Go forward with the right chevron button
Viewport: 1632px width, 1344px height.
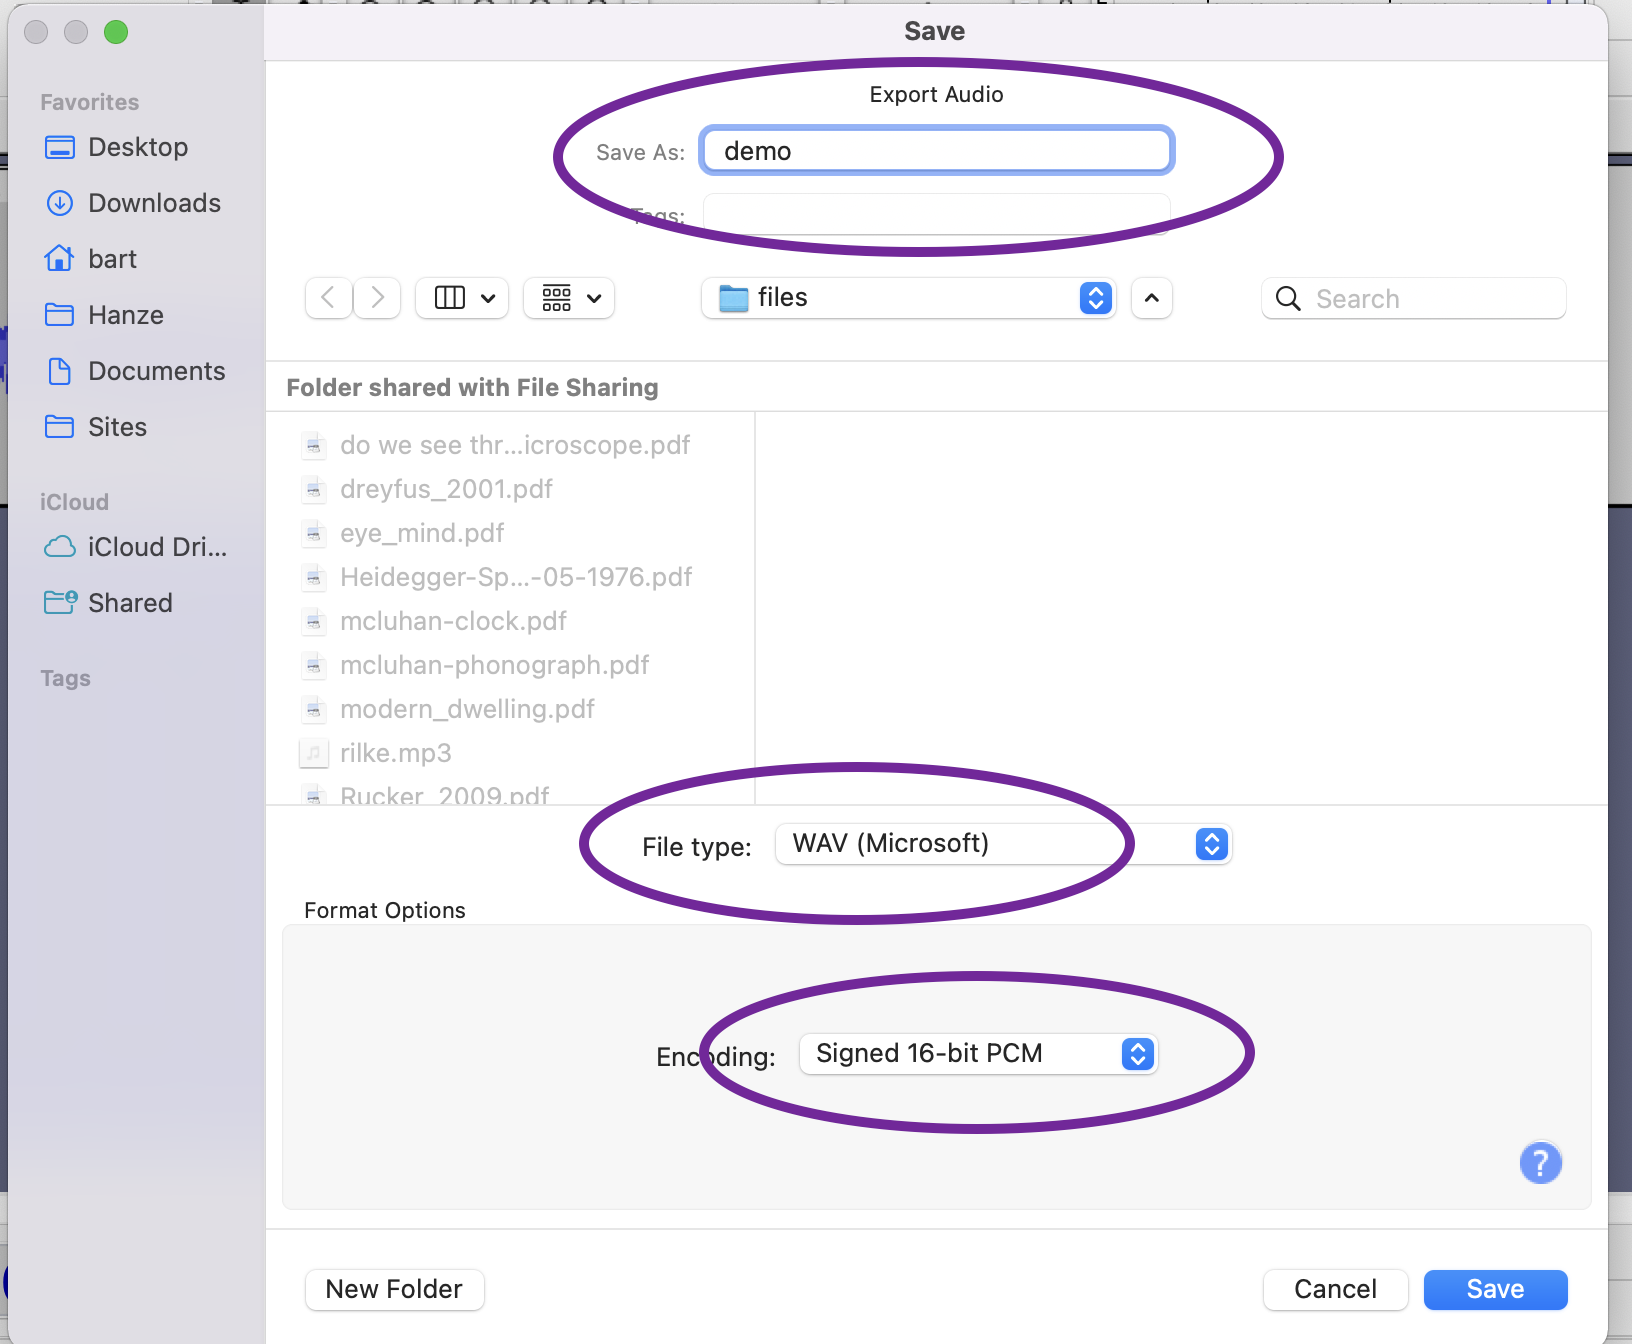tap(377, 298)
